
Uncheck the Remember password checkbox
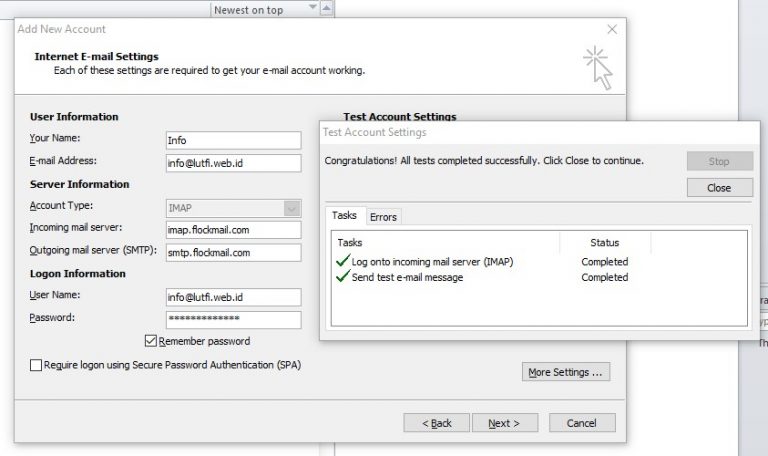point(151,341)
